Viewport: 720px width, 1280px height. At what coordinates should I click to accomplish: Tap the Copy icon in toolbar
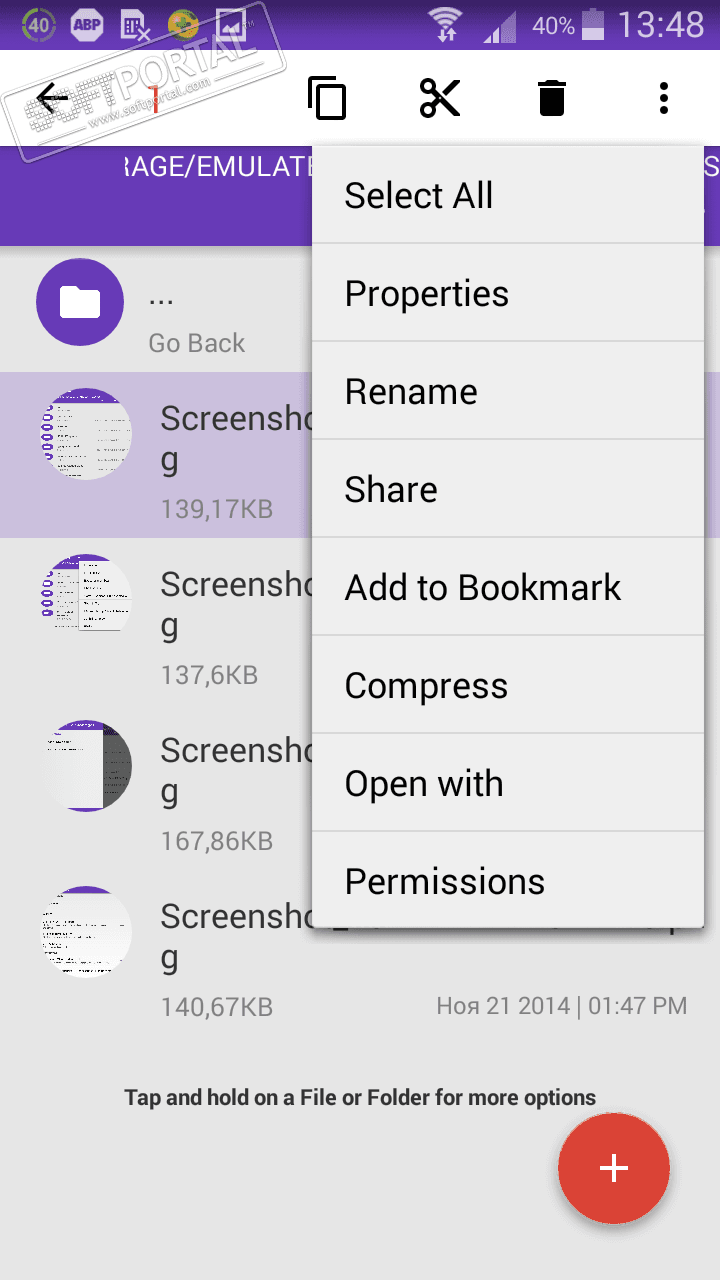327,98
